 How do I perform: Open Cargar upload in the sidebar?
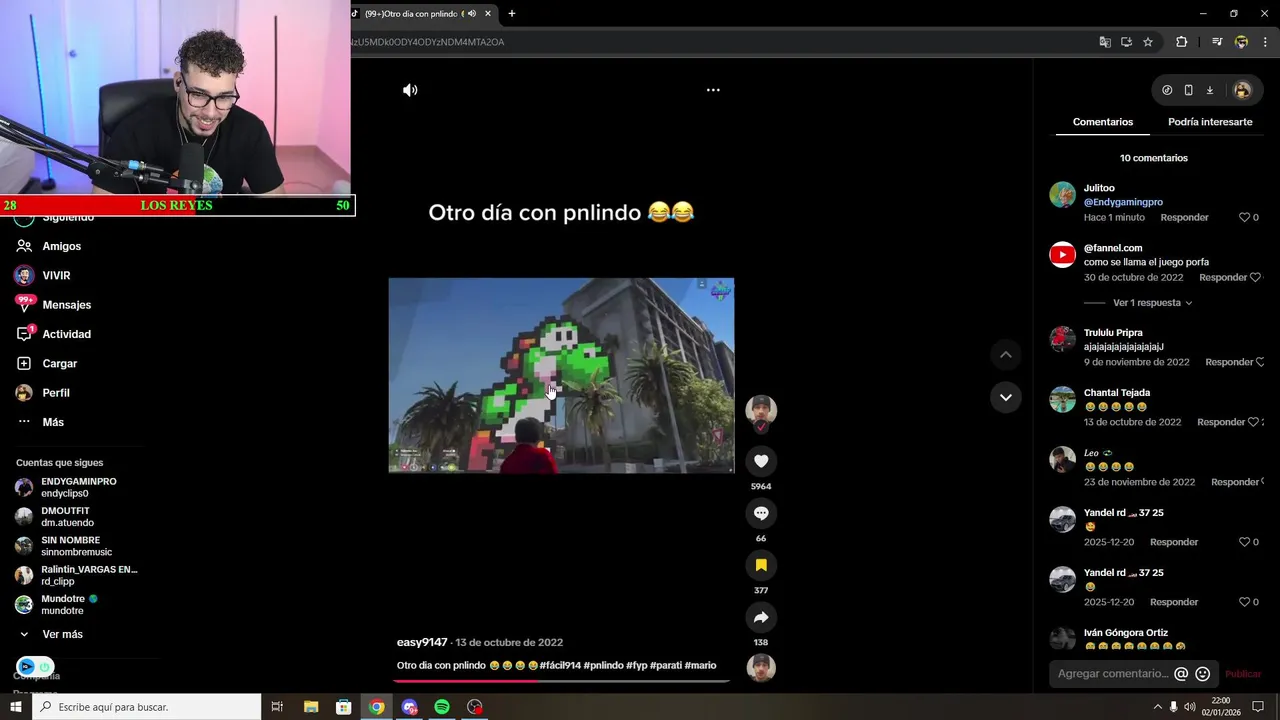pyautogui.click(x=59, y=364)
